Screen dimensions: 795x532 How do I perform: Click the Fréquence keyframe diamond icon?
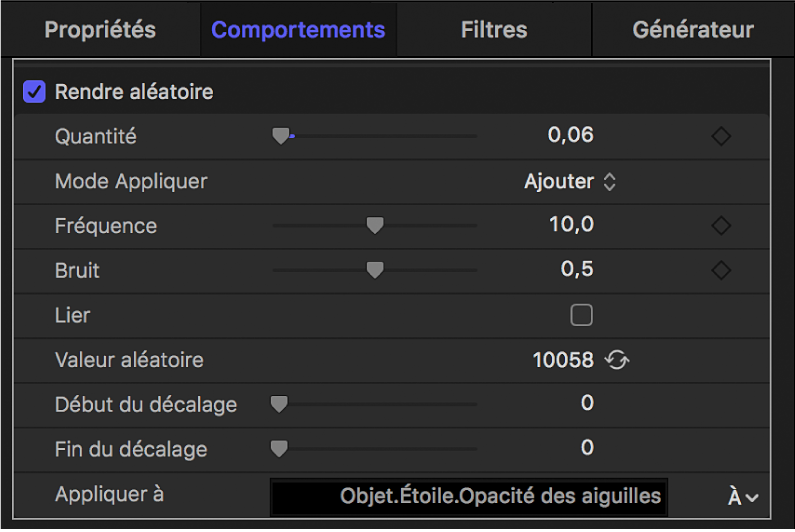721,226
